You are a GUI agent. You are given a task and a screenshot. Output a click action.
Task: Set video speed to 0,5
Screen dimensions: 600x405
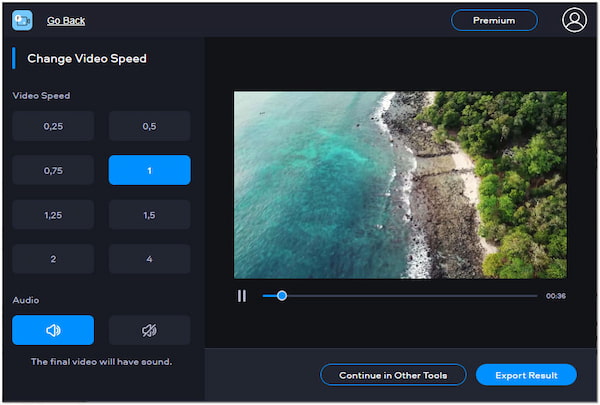tap(150, 126)
